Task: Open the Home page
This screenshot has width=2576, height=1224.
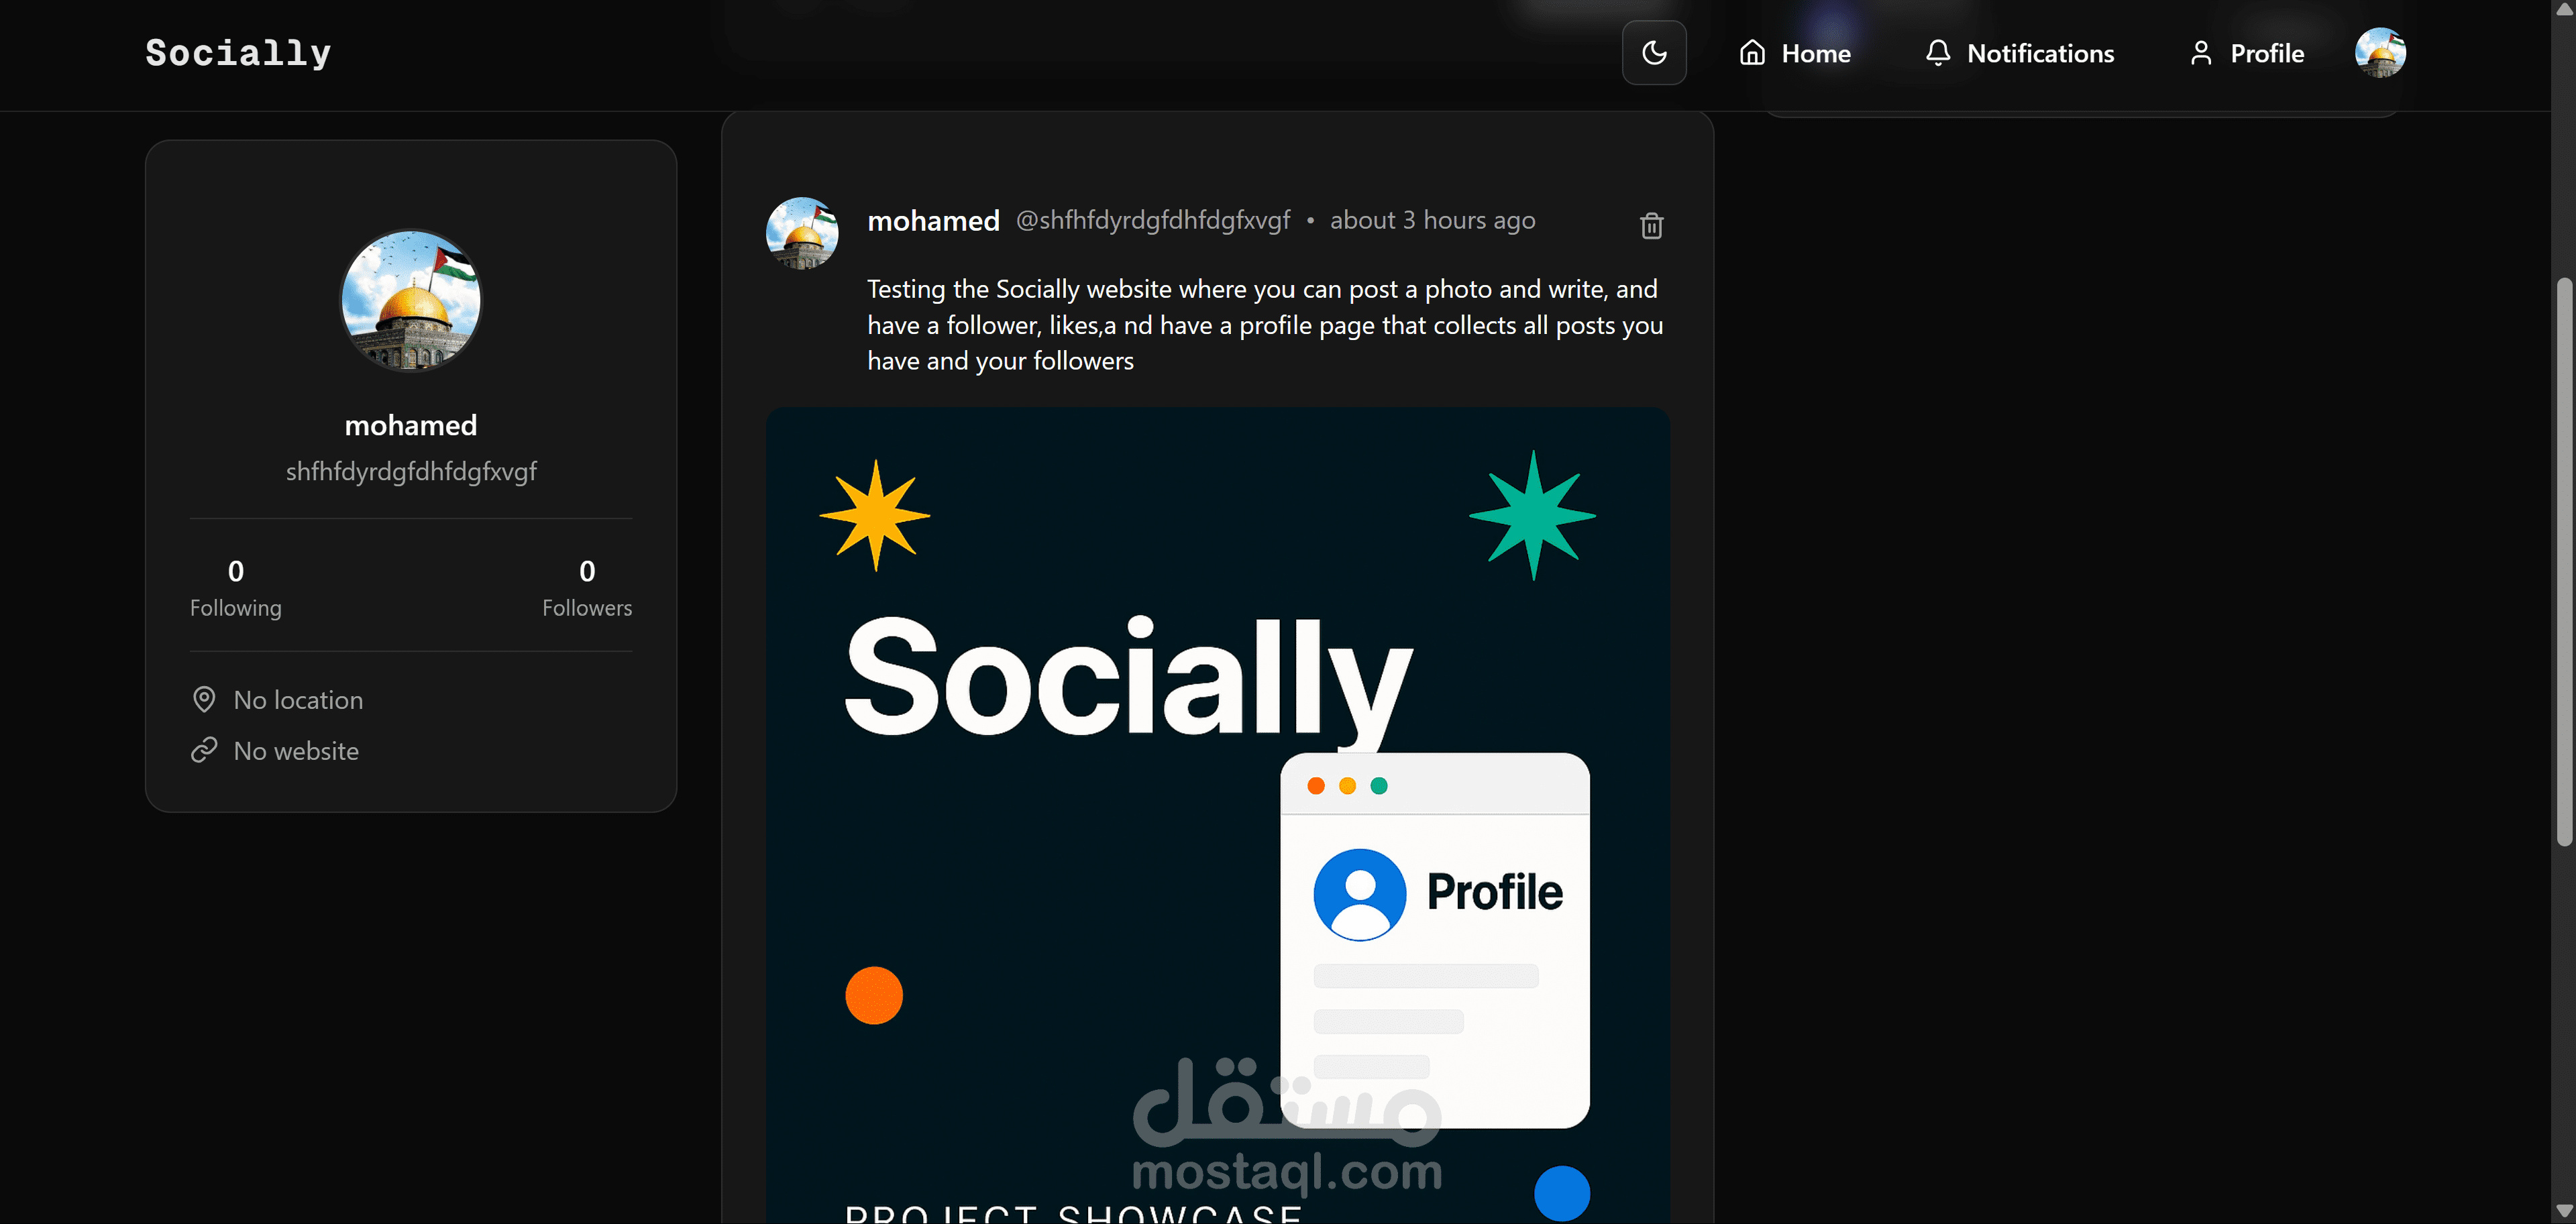Action: point(1795,53)
